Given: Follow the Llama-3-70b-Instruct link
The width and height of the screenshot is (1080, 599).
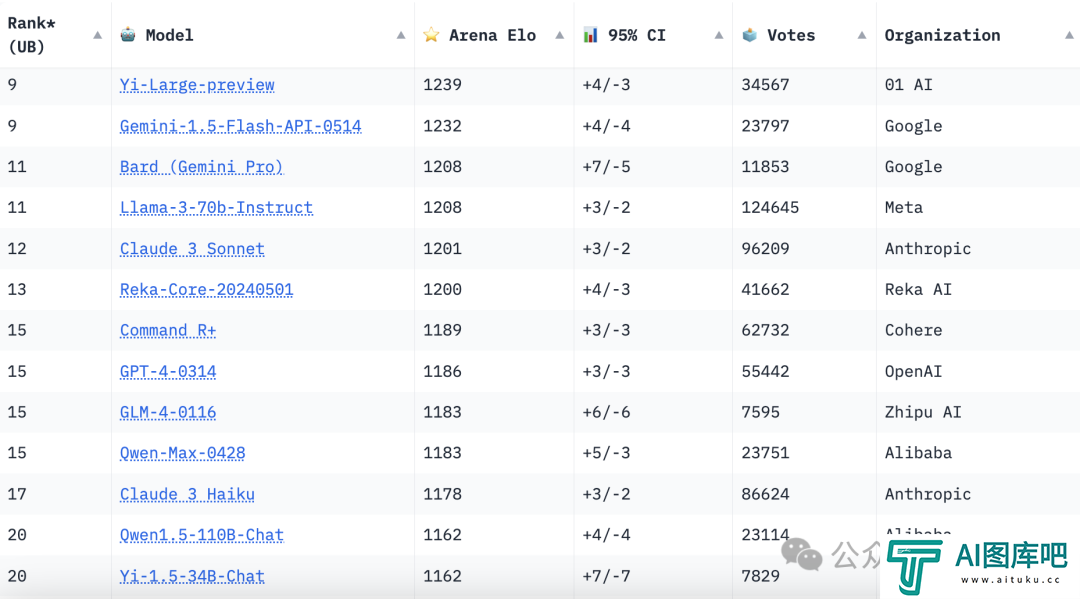Looking at the screenshot, I should point(216,207).
